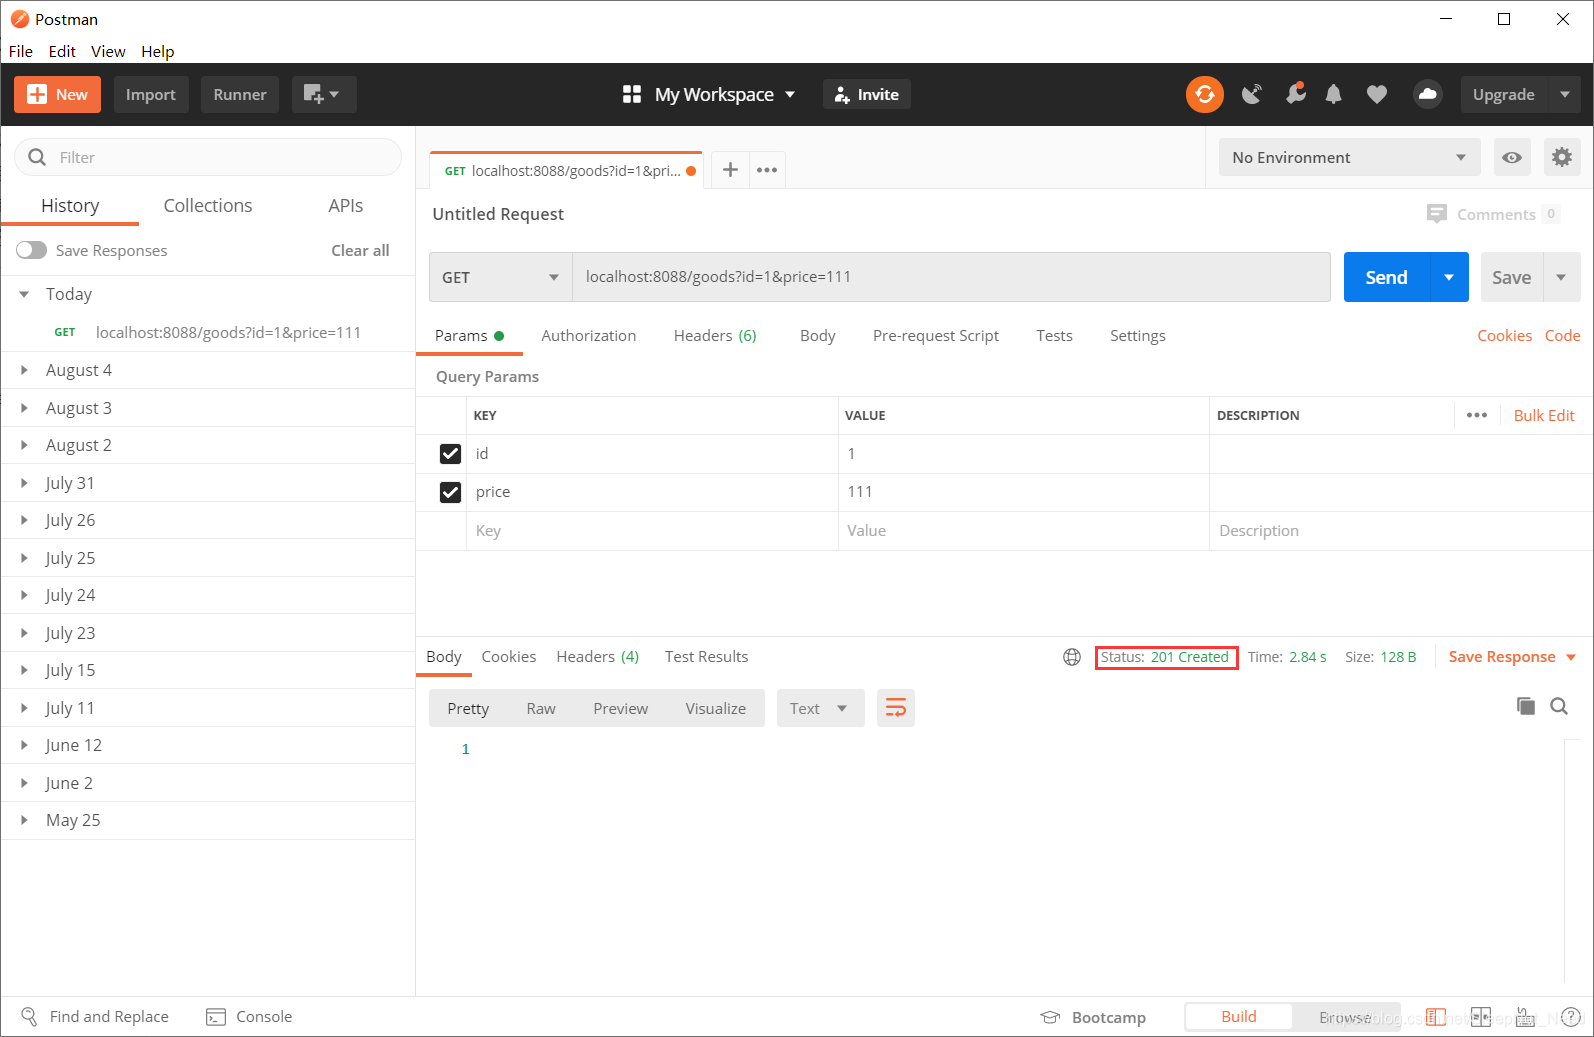Open Save Response dropdown
This screenshot has height=1037, width=1594.
[1513, 657]
